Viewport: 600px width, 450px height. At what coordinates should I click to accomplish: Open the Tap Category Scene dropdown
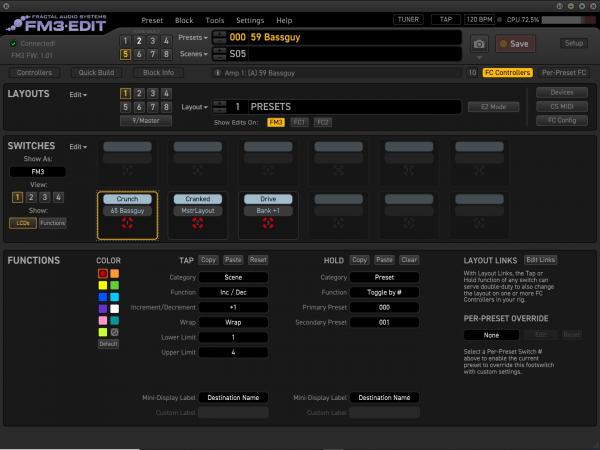[233, 277]
